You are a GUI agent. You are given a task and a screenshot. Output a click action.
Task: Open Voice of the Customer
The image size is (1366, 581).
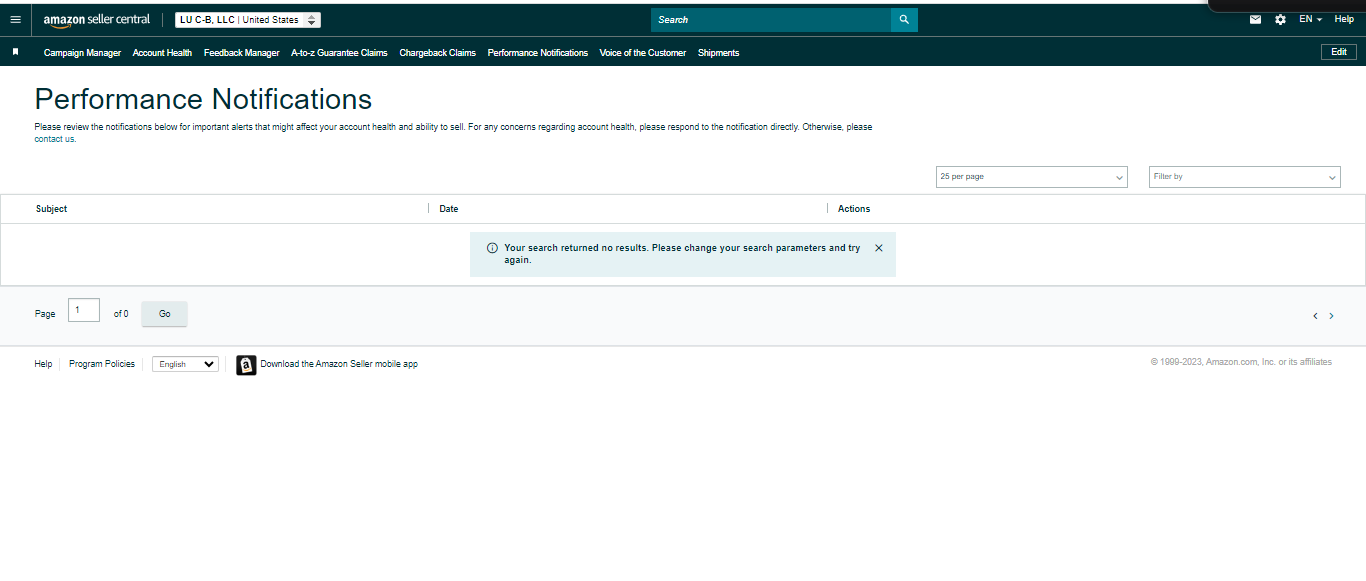point(643,53)
